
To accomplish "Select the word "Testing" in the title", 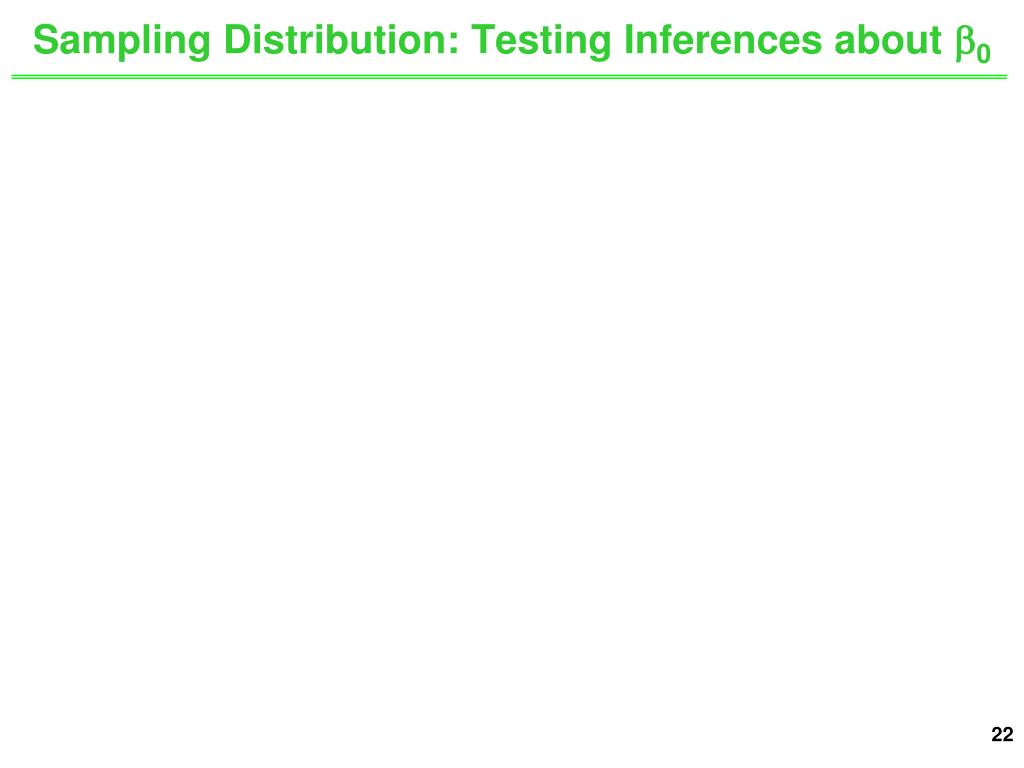I will tap(541, 42).
